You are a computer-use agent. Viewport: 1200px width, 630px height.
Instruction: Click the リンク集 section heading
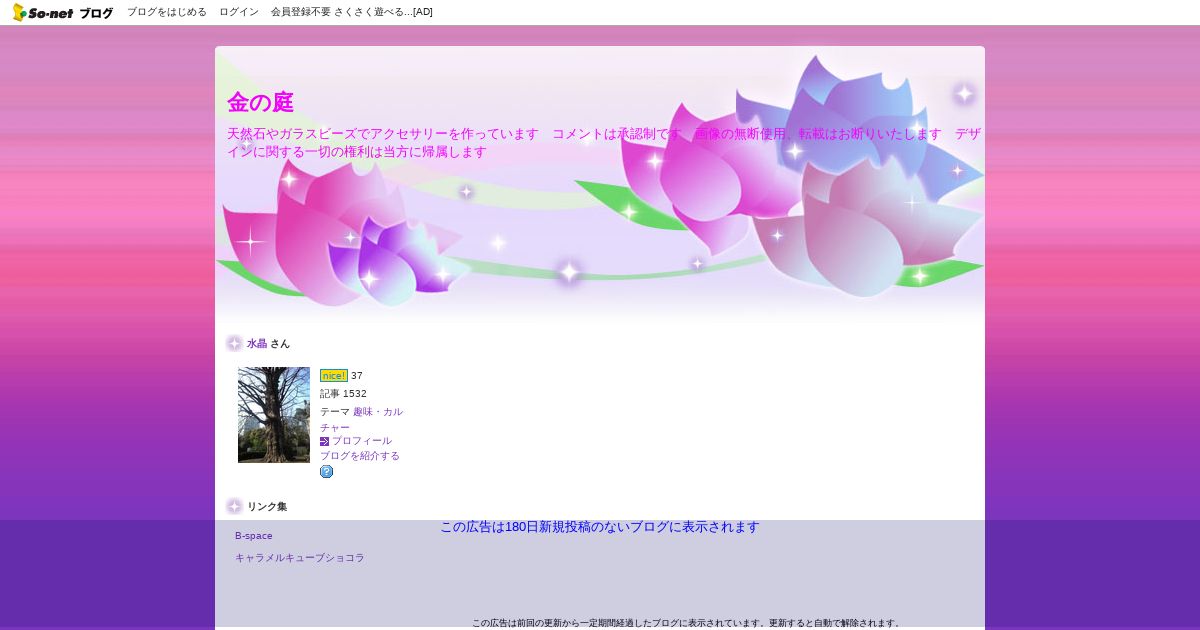(x=267, y=507)
